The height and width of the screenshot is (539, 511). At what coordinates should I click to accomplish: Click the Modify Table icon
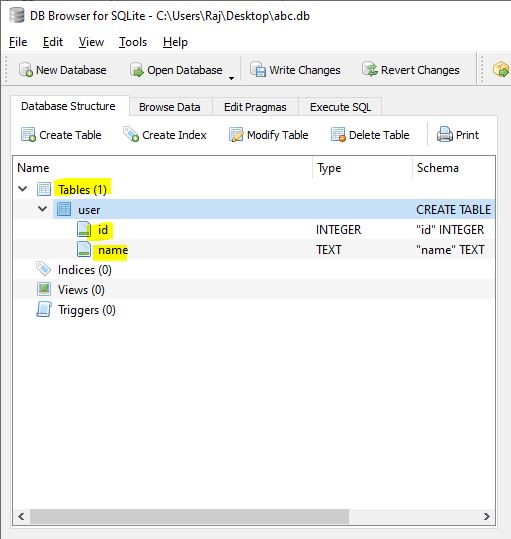coord(236,134)
